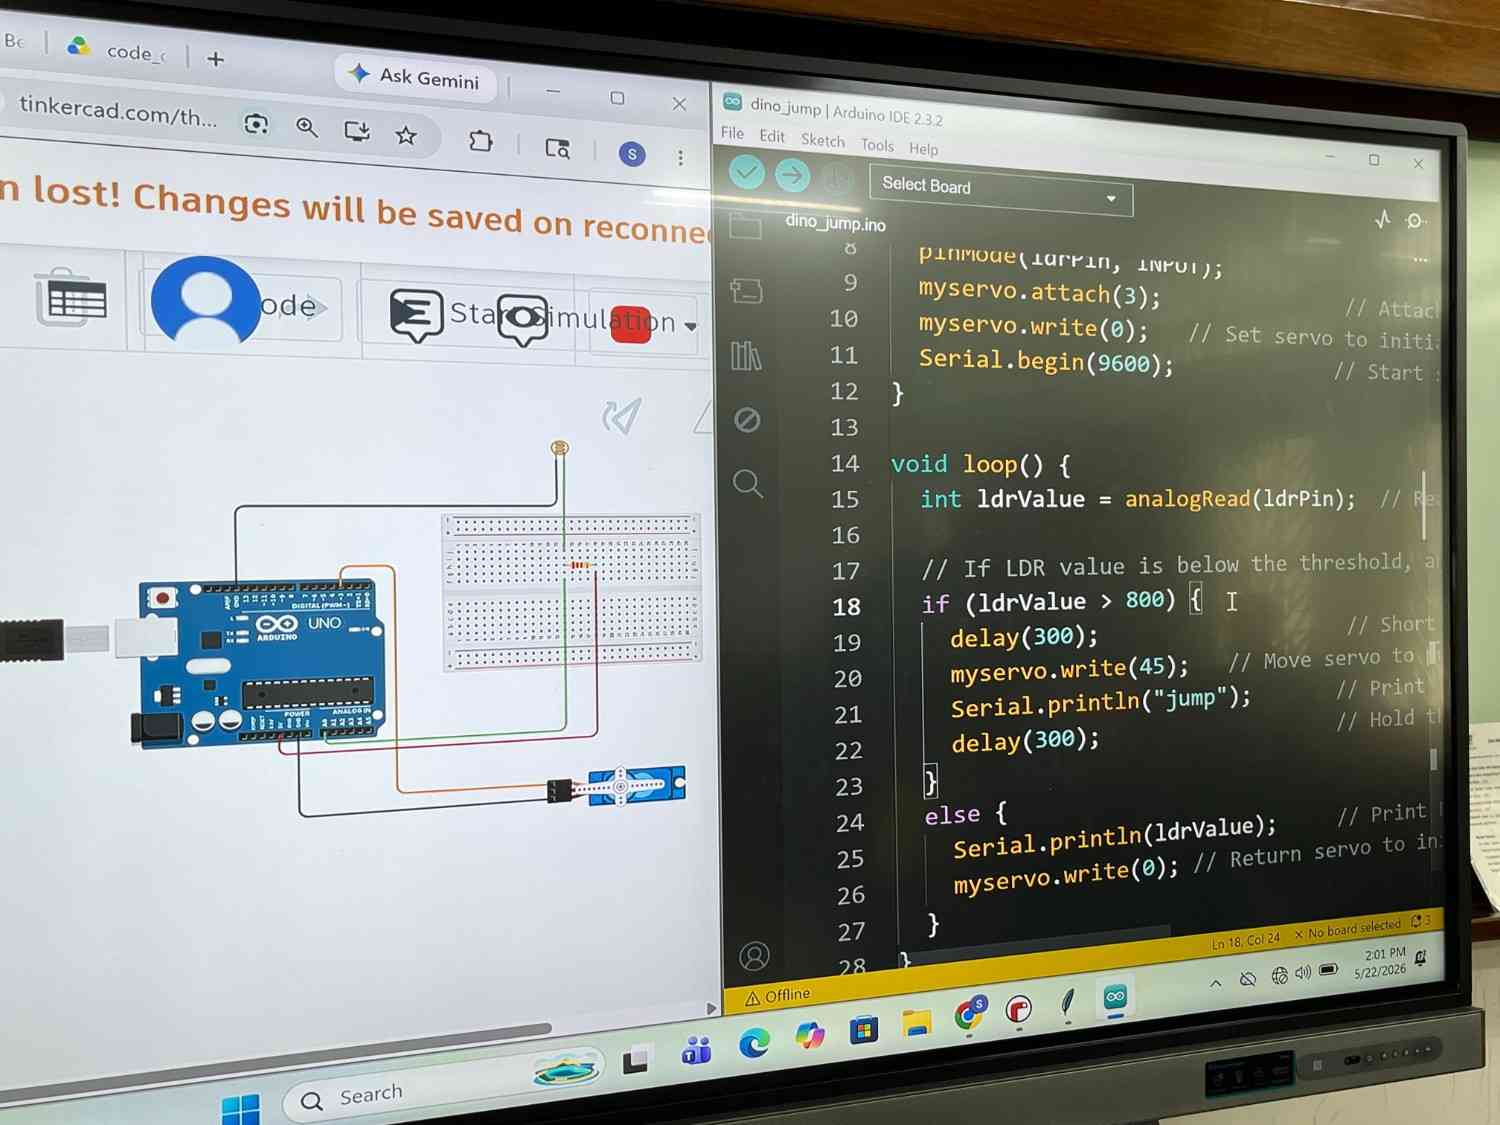Open Microsoft Edge from the taskbar
Screen dimensions: 1500x1125
coord(754,1042)
